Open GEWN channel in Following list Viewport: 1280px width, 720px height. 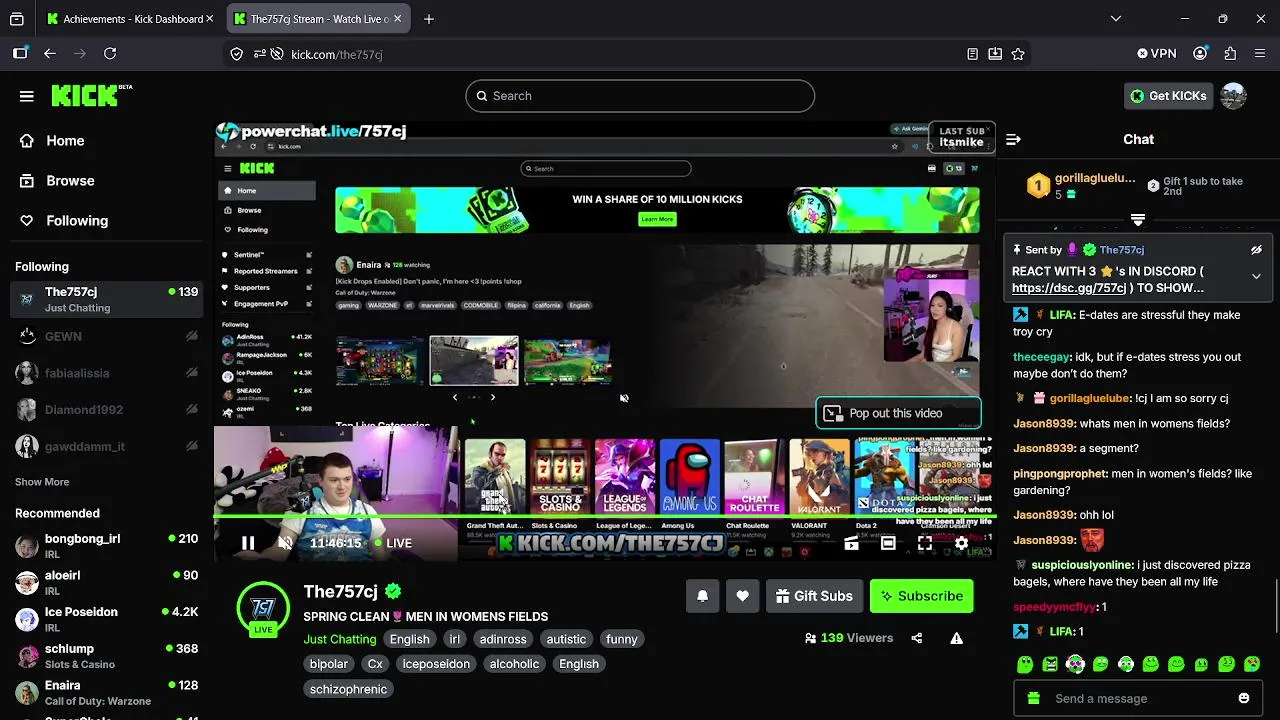point(105,337)
